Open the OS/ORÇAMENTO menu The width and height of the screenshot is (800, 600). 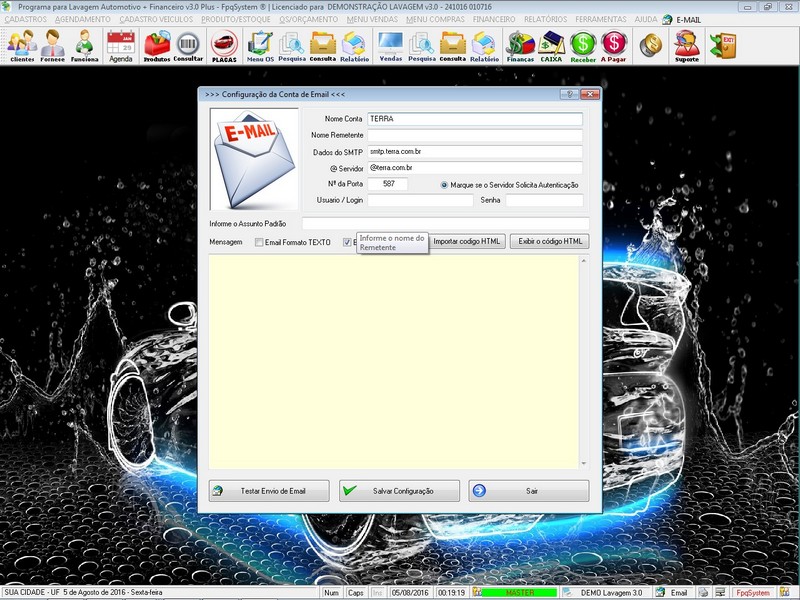coord(309,19)
